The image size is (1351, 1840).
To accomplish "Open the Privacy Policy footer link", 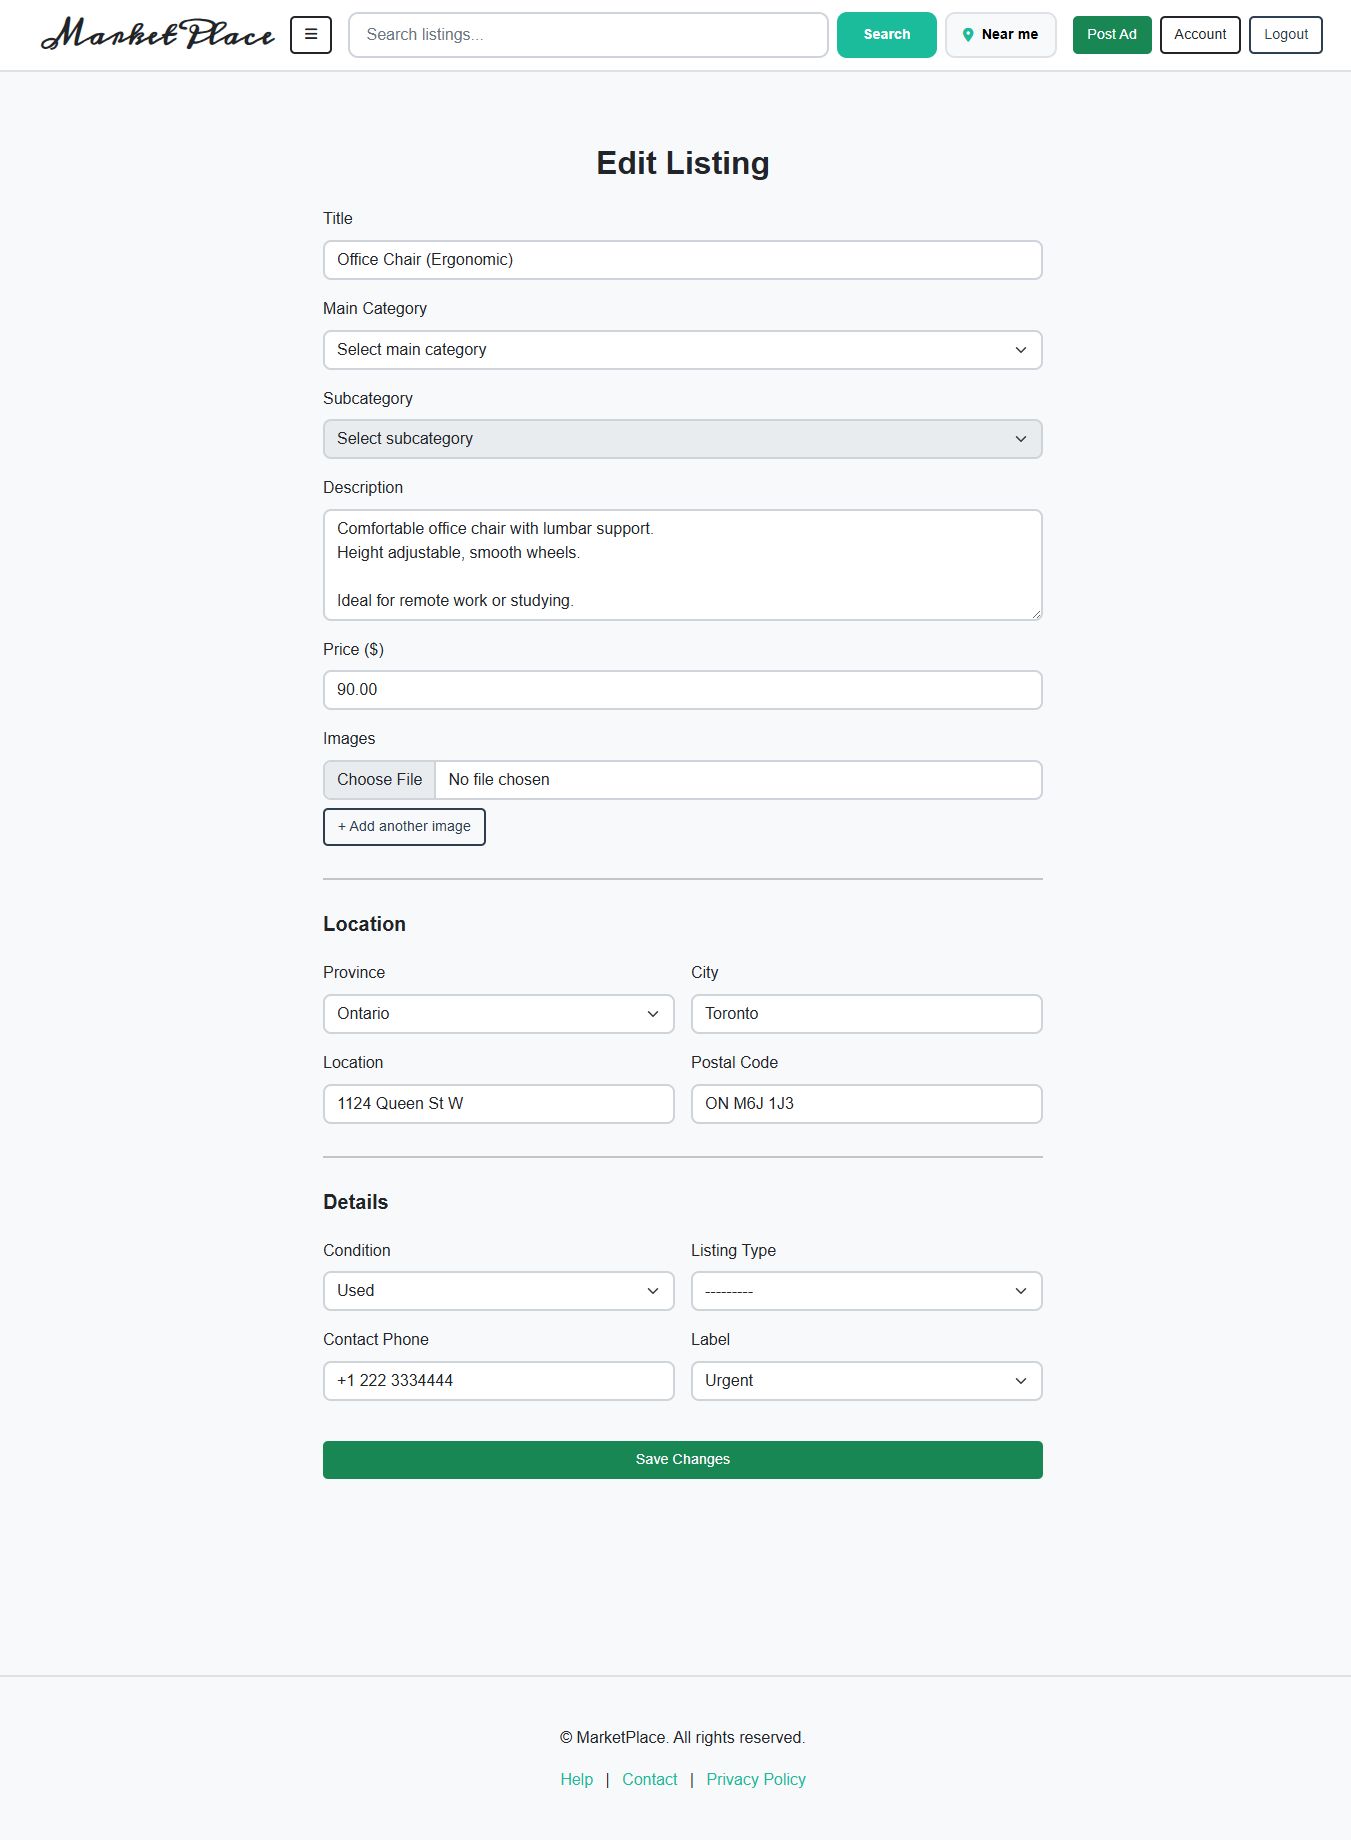I will 756,1779.
